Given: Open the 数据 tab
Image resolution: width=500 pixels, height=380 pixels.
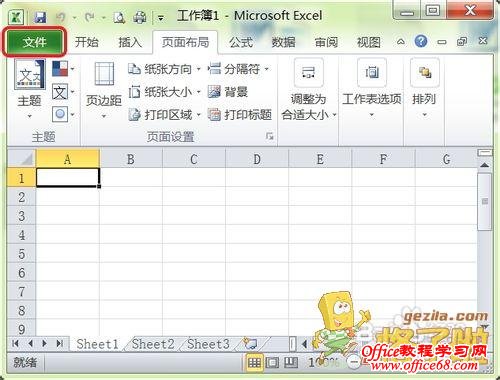Looking at the screenshot, I should pos(283,42).
